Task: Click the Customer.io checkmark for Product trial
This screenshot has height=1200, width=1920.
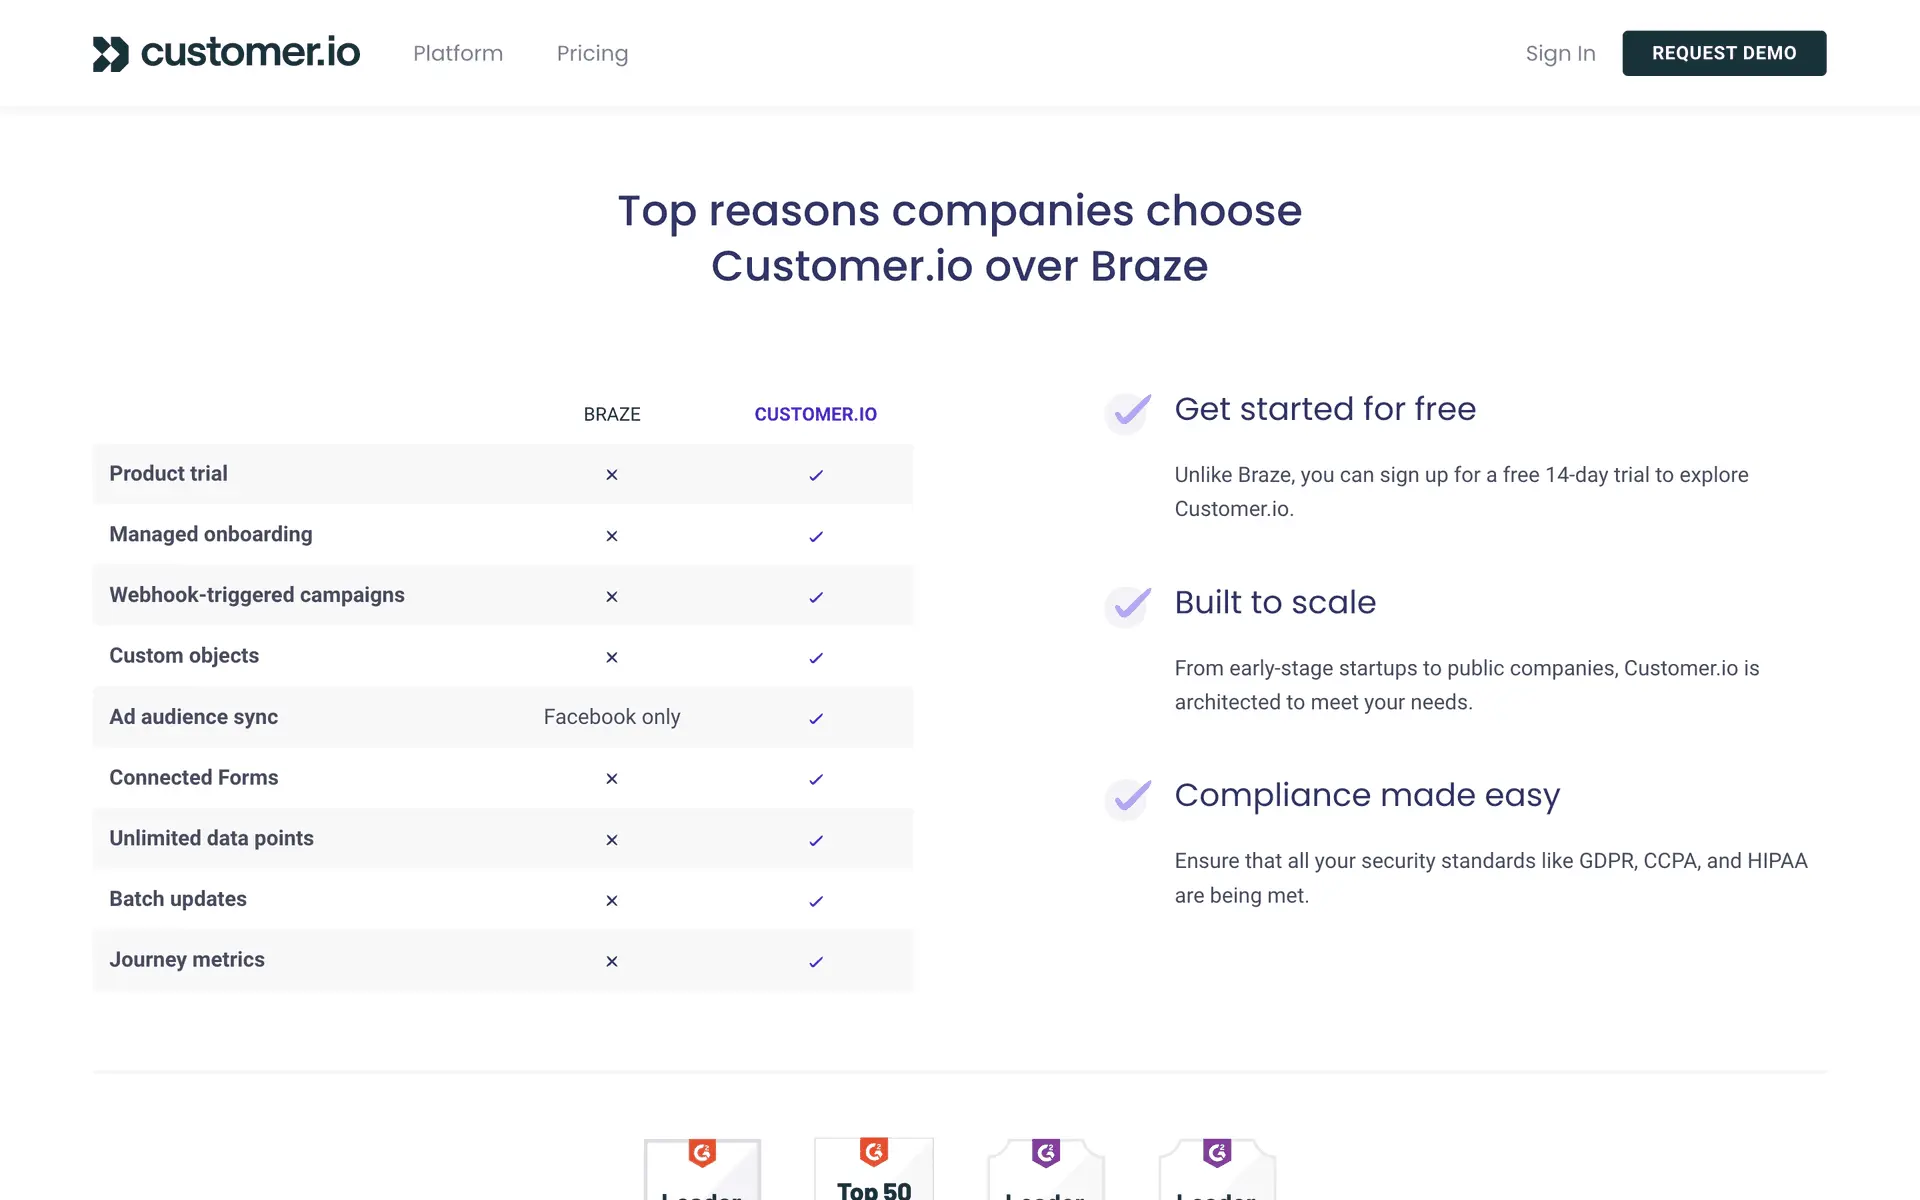Action: click(816, 476)
